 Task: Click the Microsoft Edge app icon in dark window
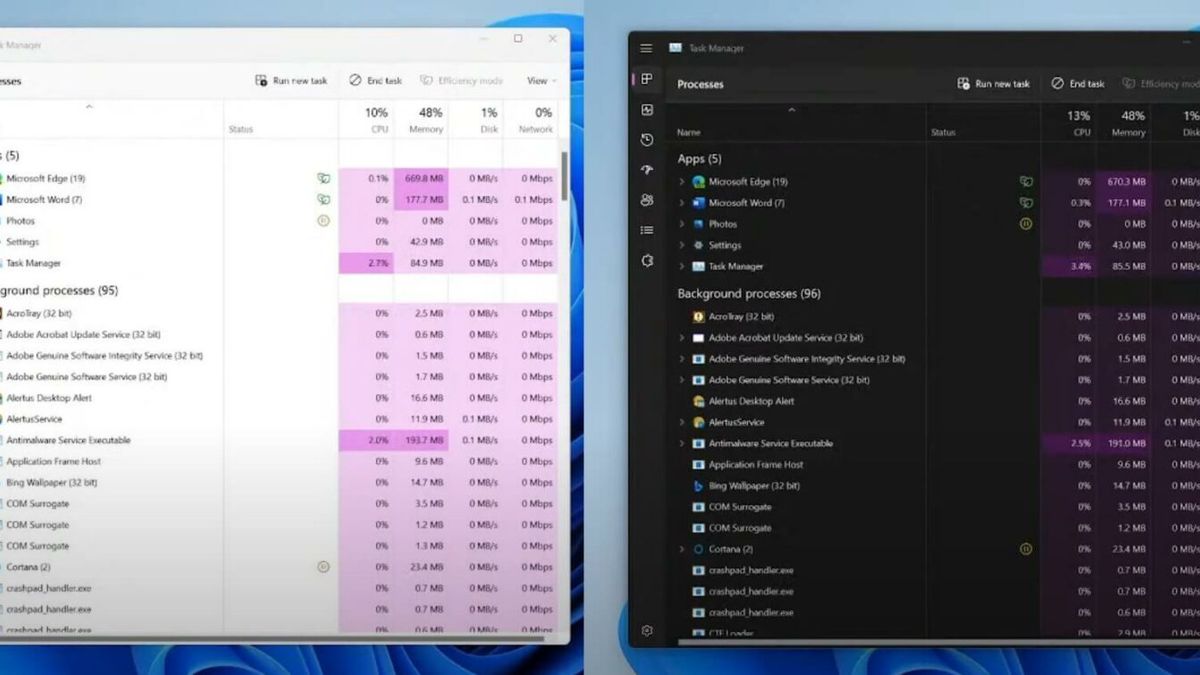point(698,182)
